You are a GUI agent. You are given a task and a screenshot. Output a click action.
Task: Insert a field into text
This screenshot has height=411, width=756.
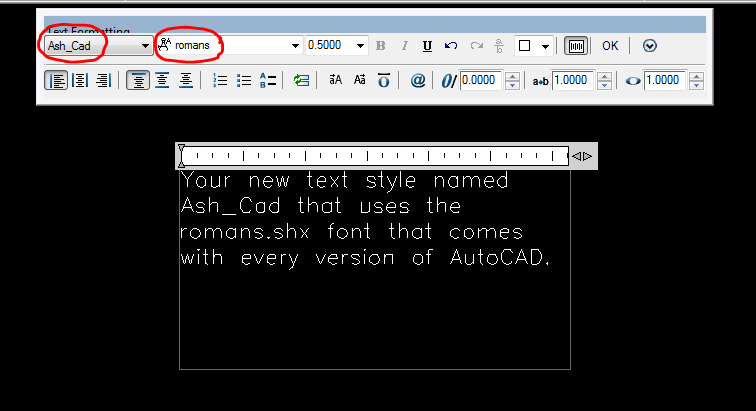pyautogui.click(x=301, y=80)
